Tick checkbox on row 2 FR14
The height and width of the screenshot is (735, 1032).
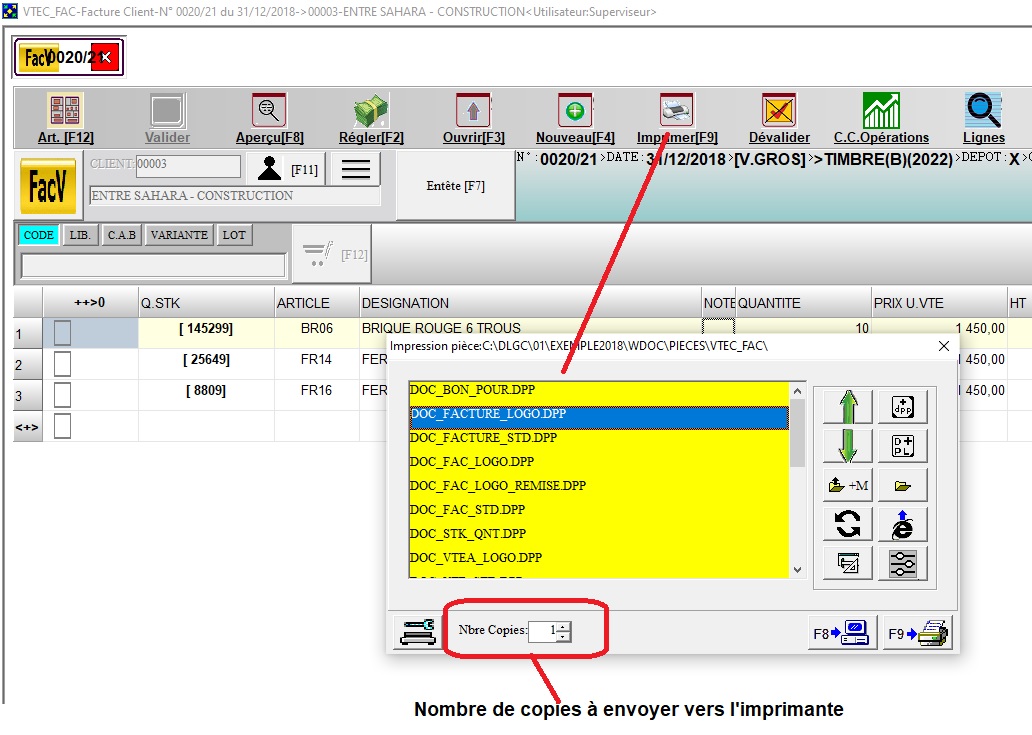click(63, 363)
